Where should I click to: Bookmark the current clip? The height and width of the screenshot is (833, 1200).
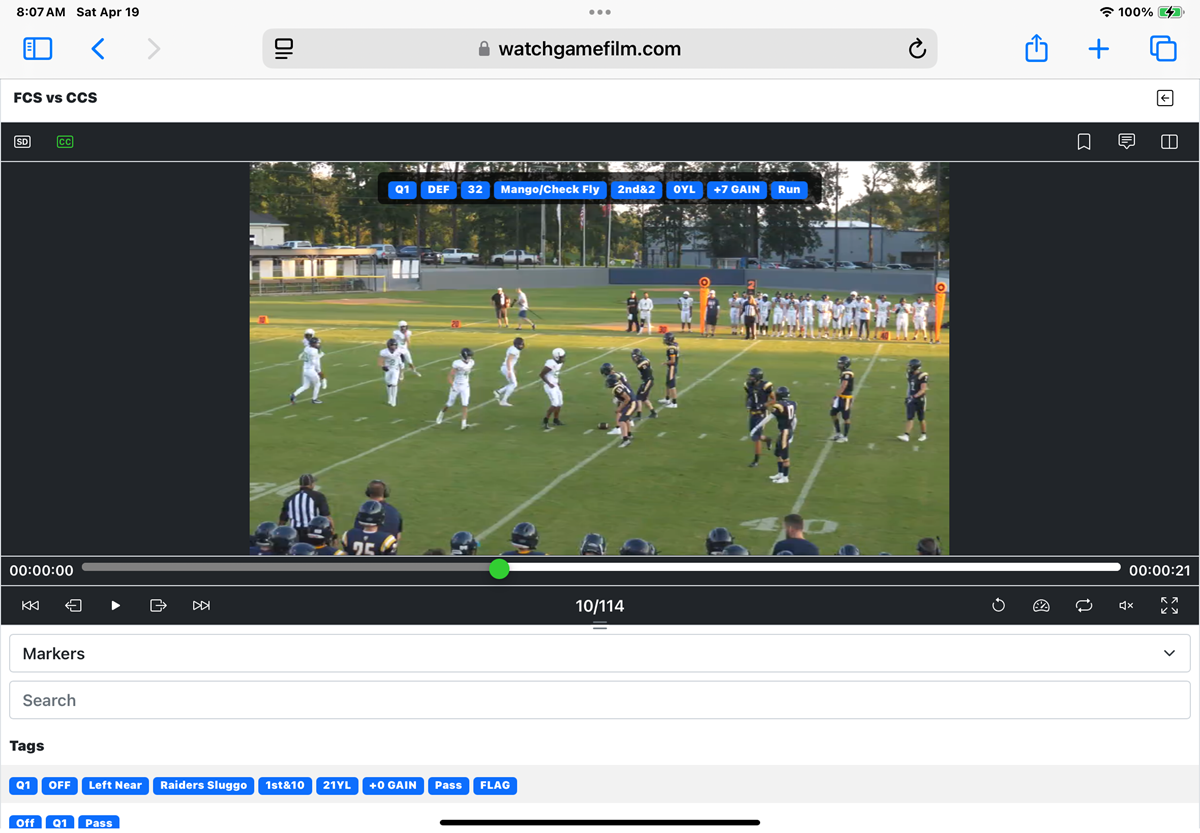1083,142
